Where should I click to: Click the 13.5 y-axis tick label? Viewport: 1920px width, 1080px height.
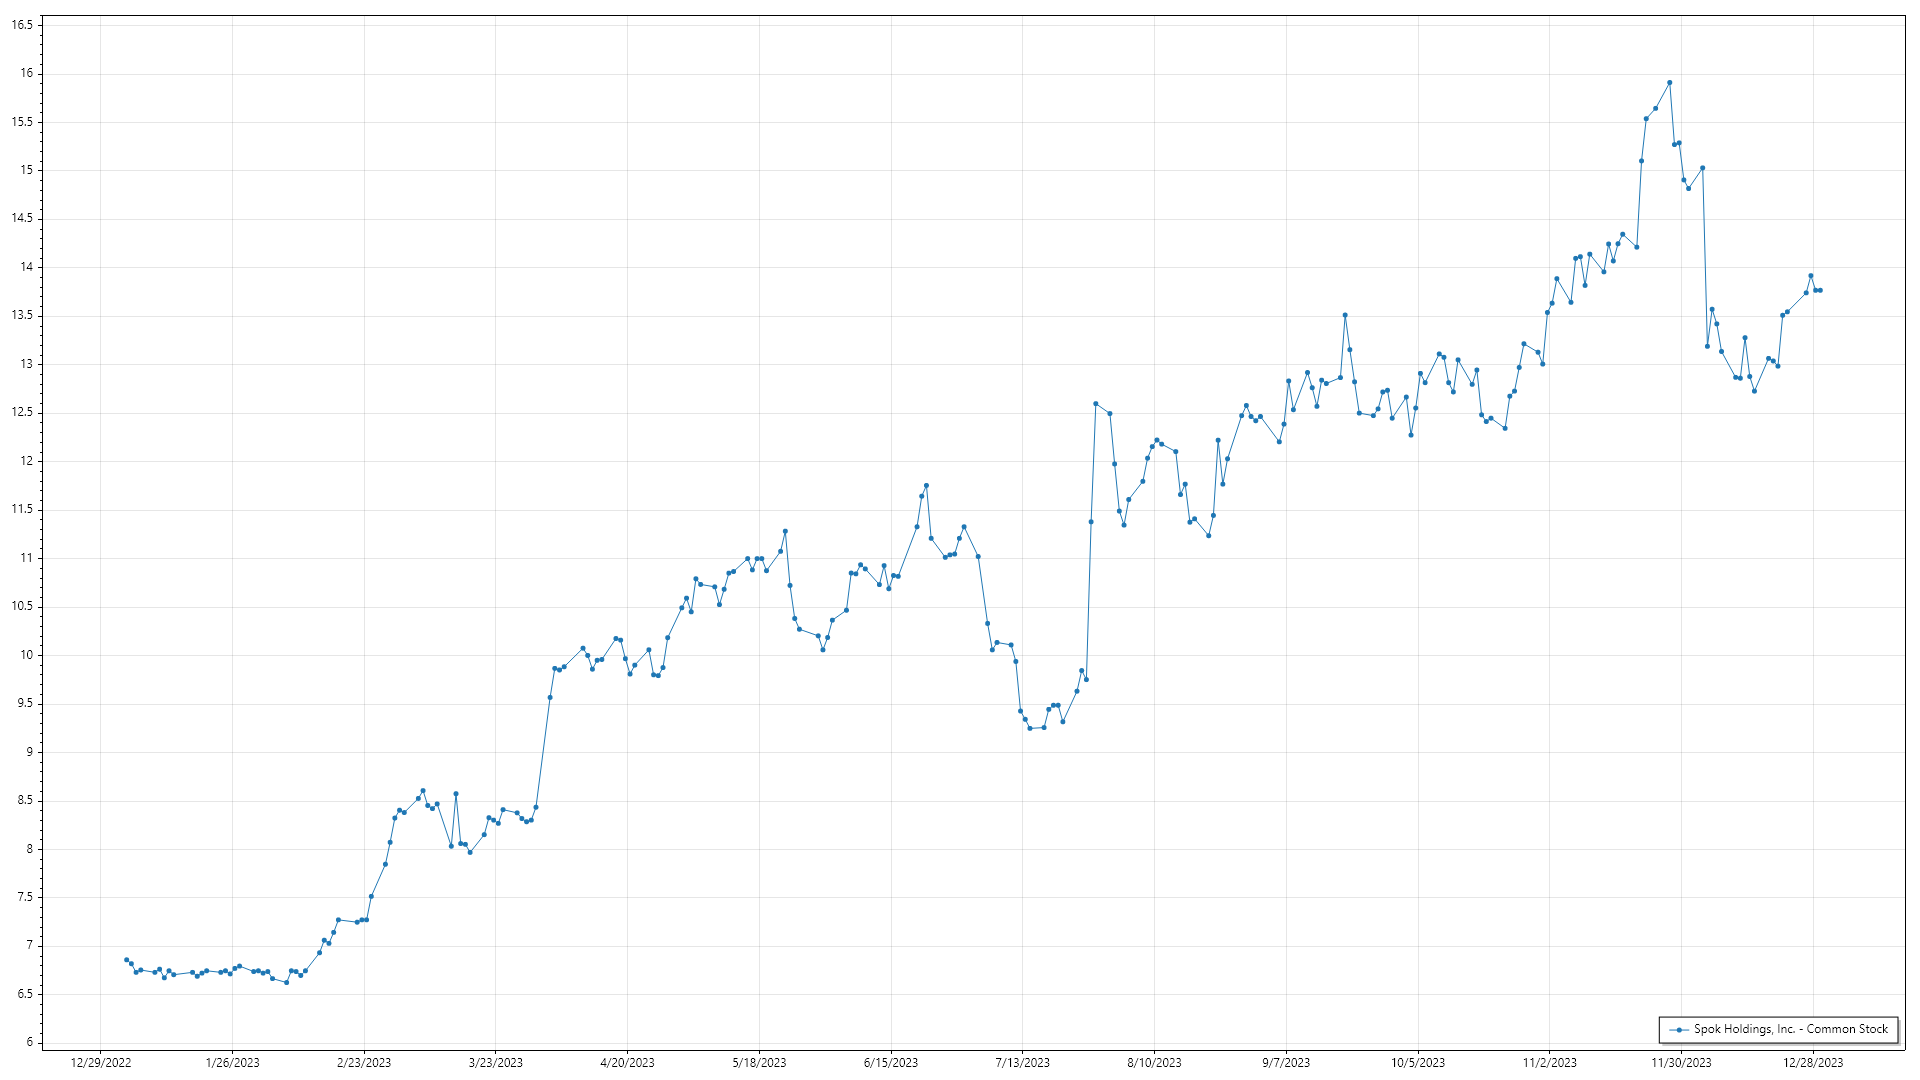click(22, 315)
